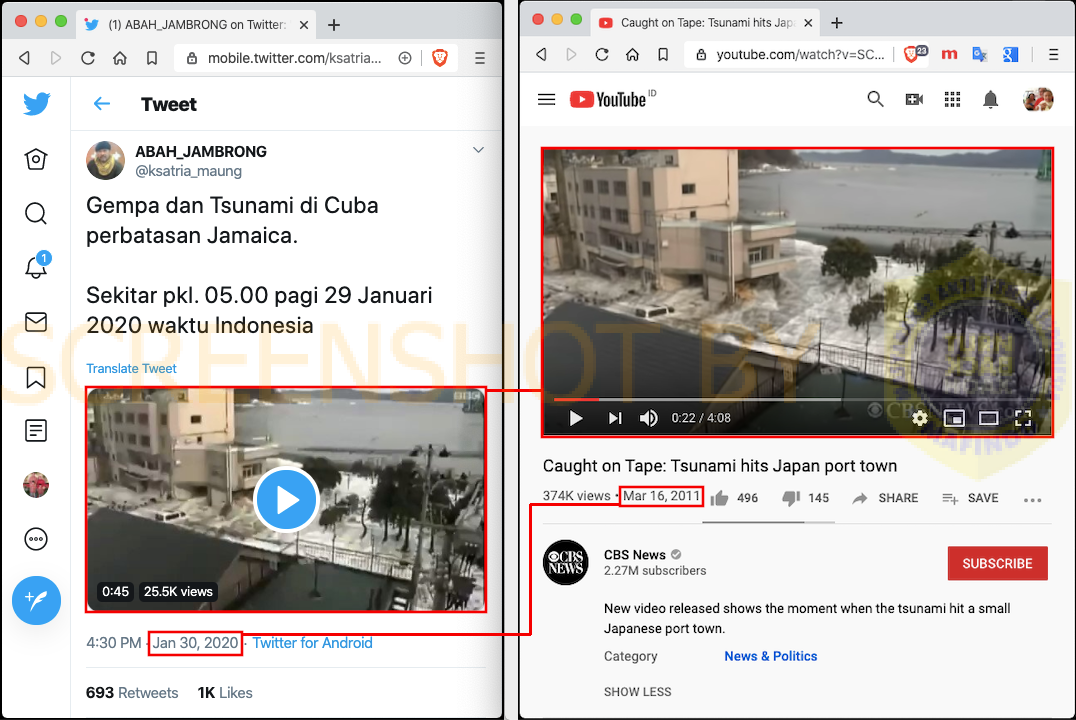Click YouTube create video camera icon
Image resolution: width=1076 pixels, height=720 pixels.
click(914, 100)
